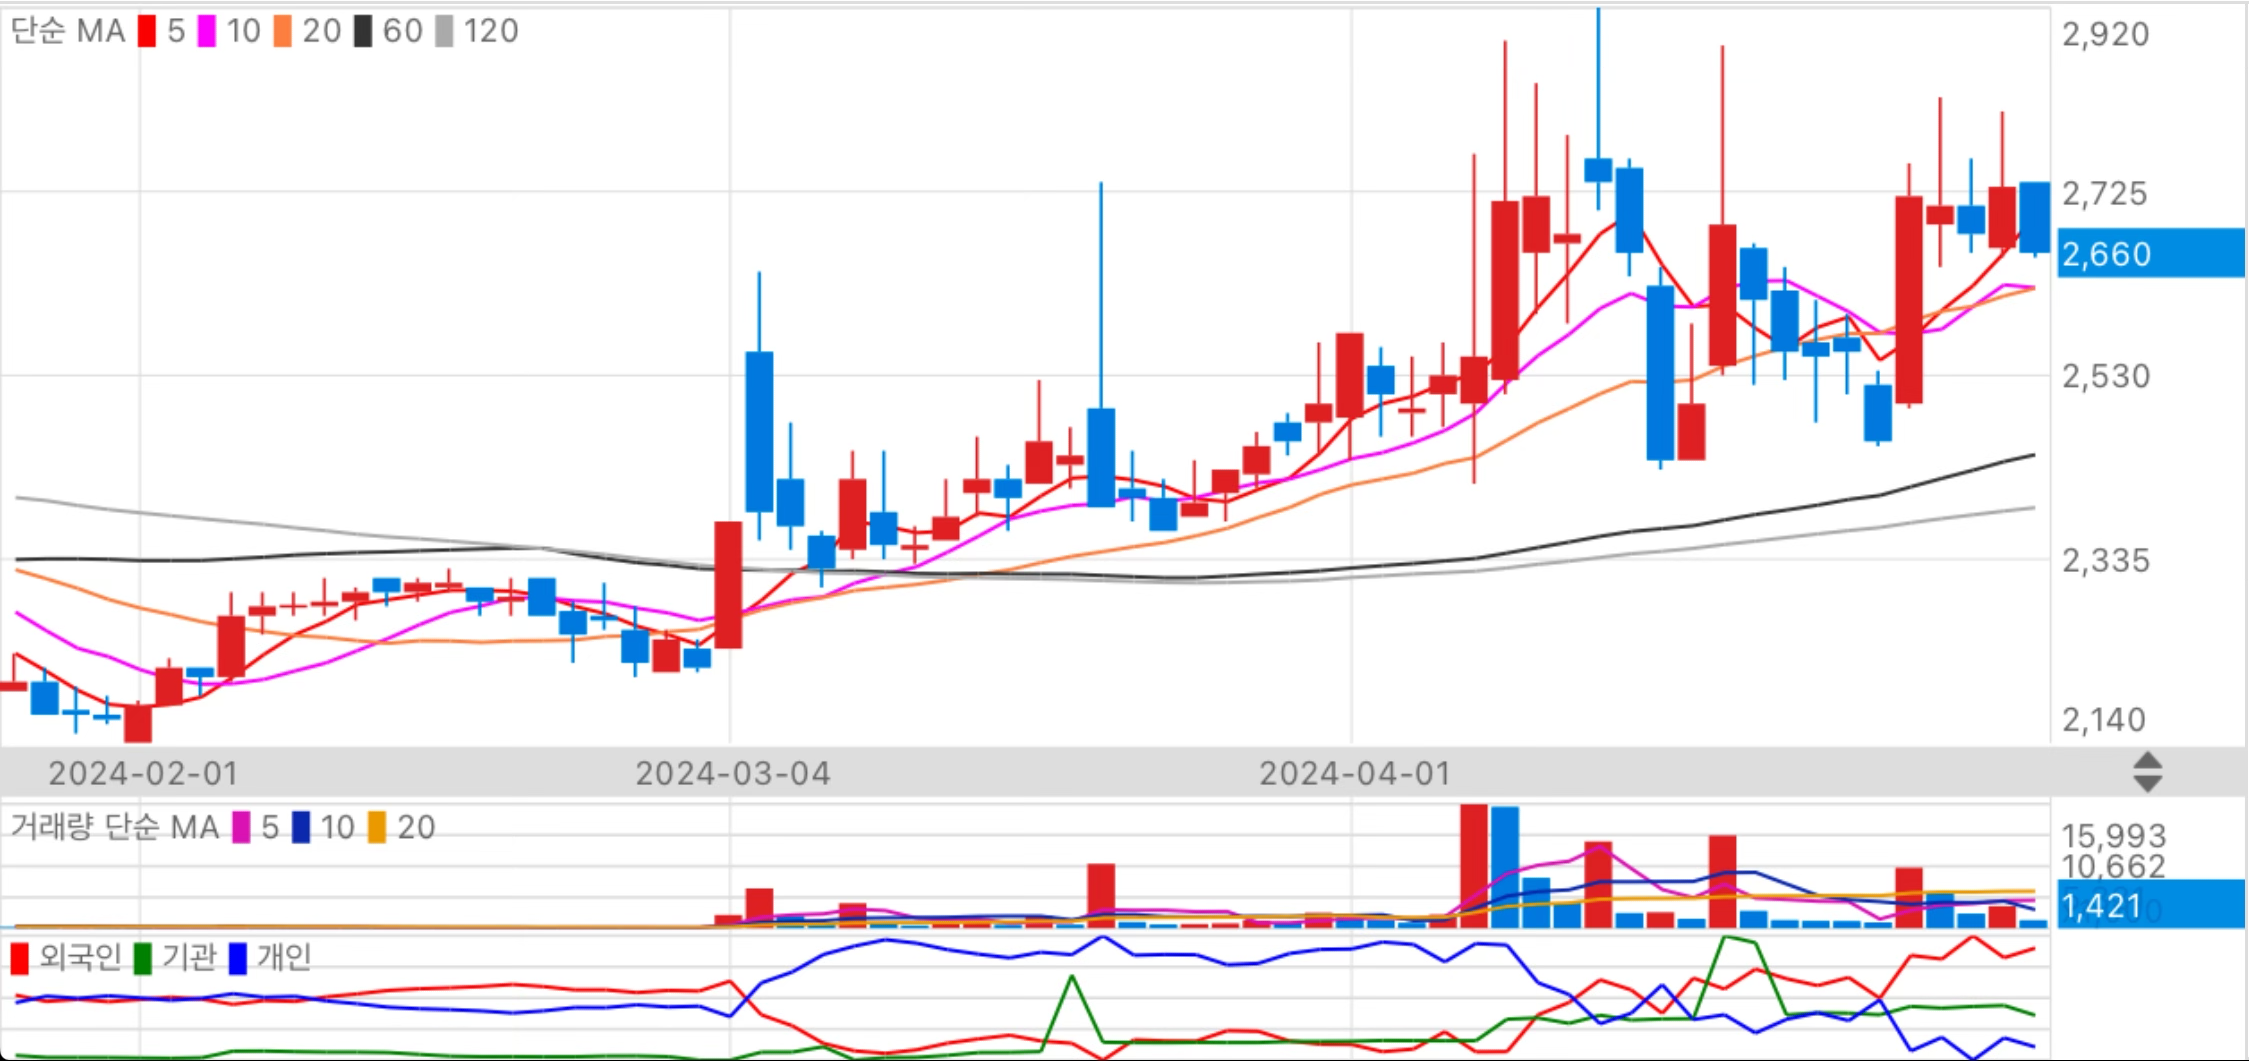The image size is (2249, 1061).
Task: Click the volume 5 MA pink swatch
Action: 241,827
